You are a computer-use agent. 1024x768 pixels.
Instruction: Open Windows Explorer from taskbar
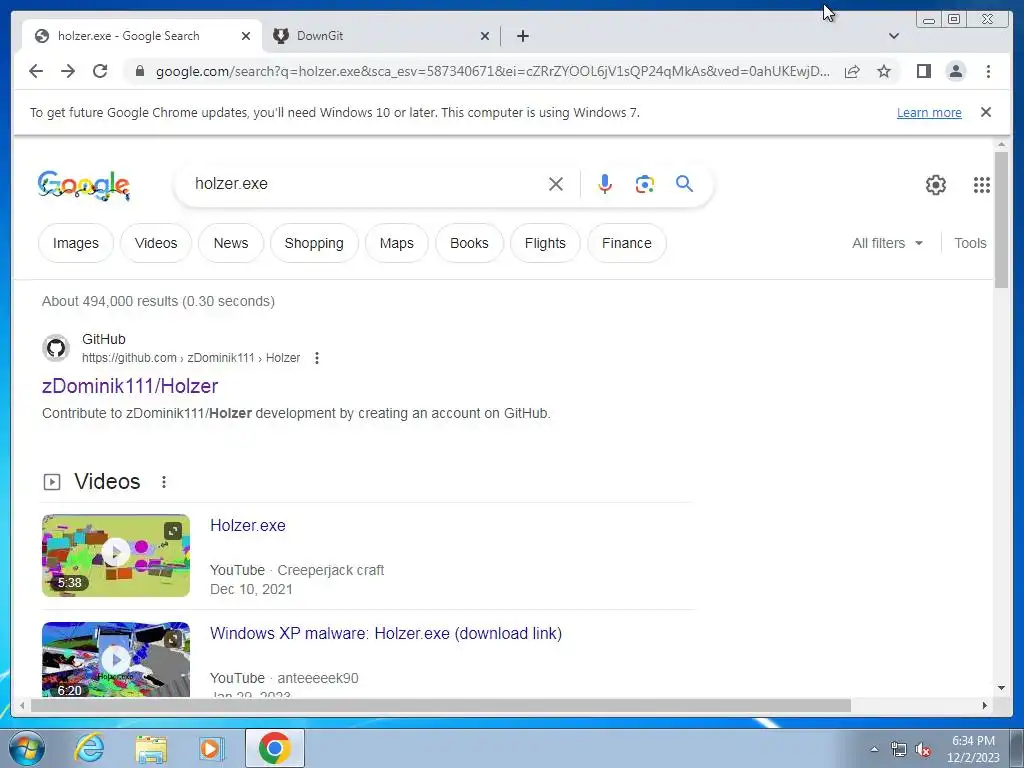click(151, 748)
